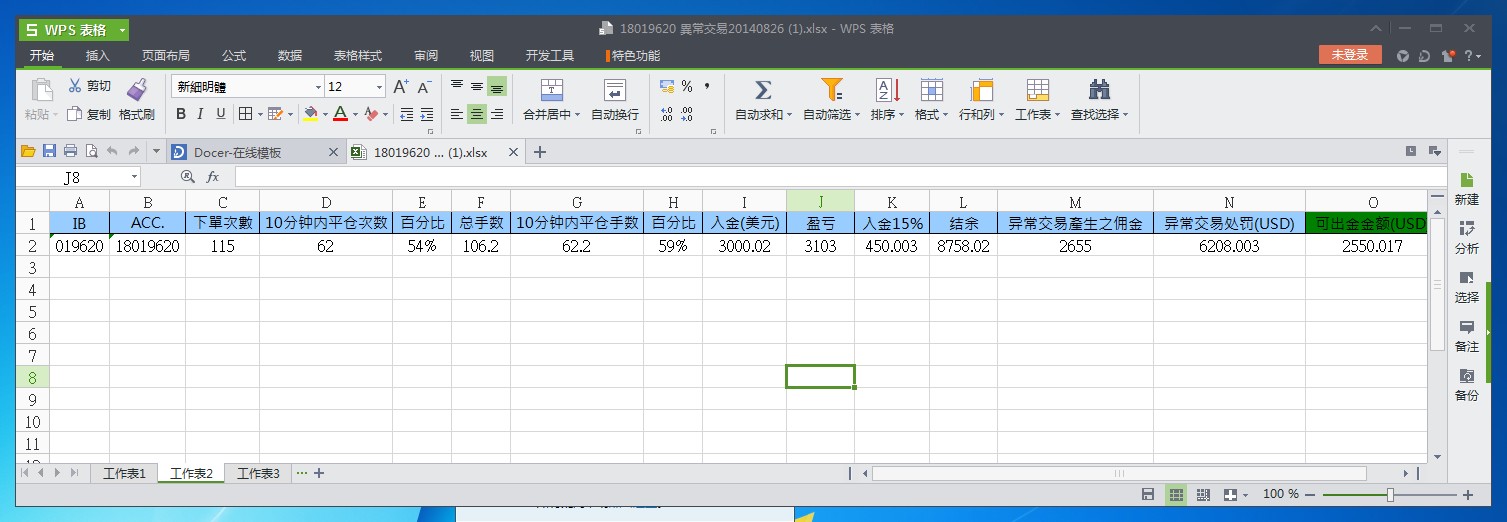The height and width of the screenshot is (522, 1507).
Task: Expand the font color dropdown arrow
Action: point(354,115)
